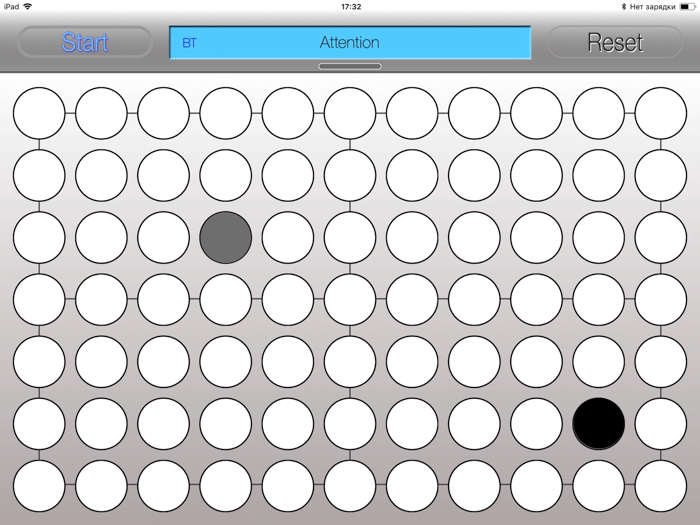
Task: Tap the Reset button
Action: pos(615,42)
